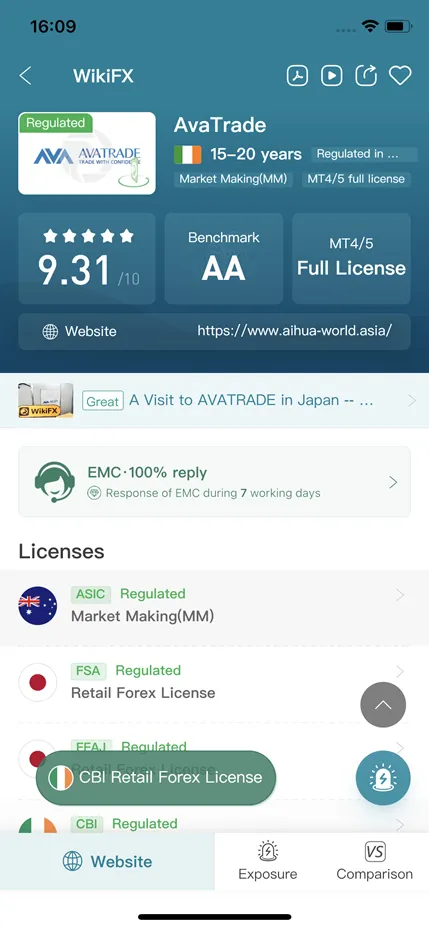The height and width of the screenshot is (929, 429).
Task: Tap the AvaTrade logo thumbnail
Action: point(87,153)
